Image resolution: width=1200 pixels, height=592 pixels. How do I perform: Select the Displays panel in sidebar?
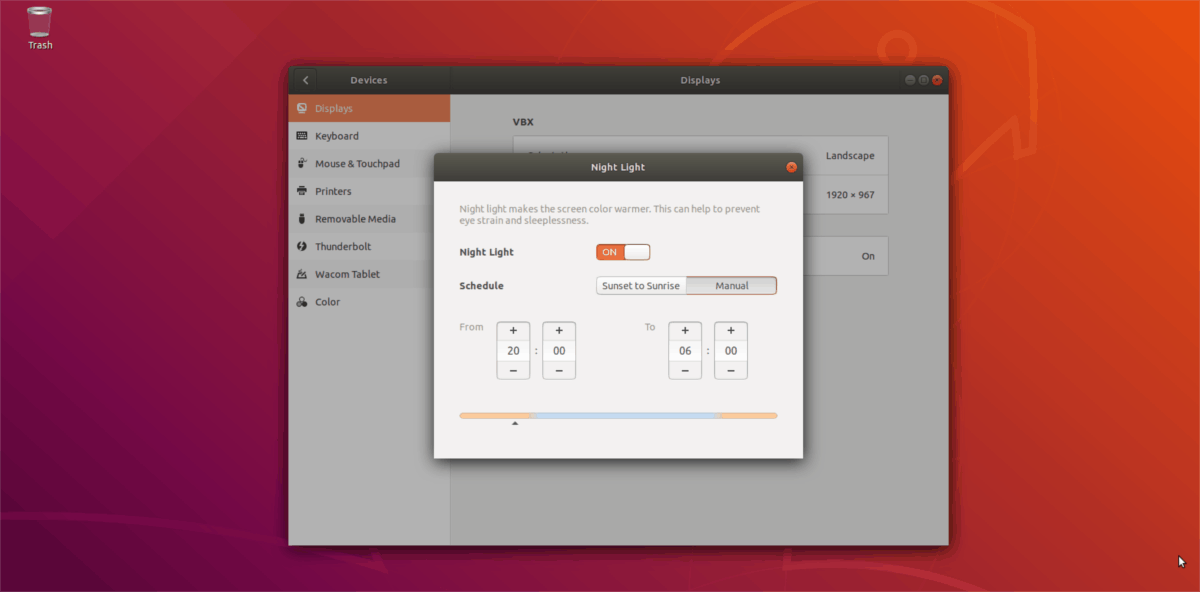point(369,108)
